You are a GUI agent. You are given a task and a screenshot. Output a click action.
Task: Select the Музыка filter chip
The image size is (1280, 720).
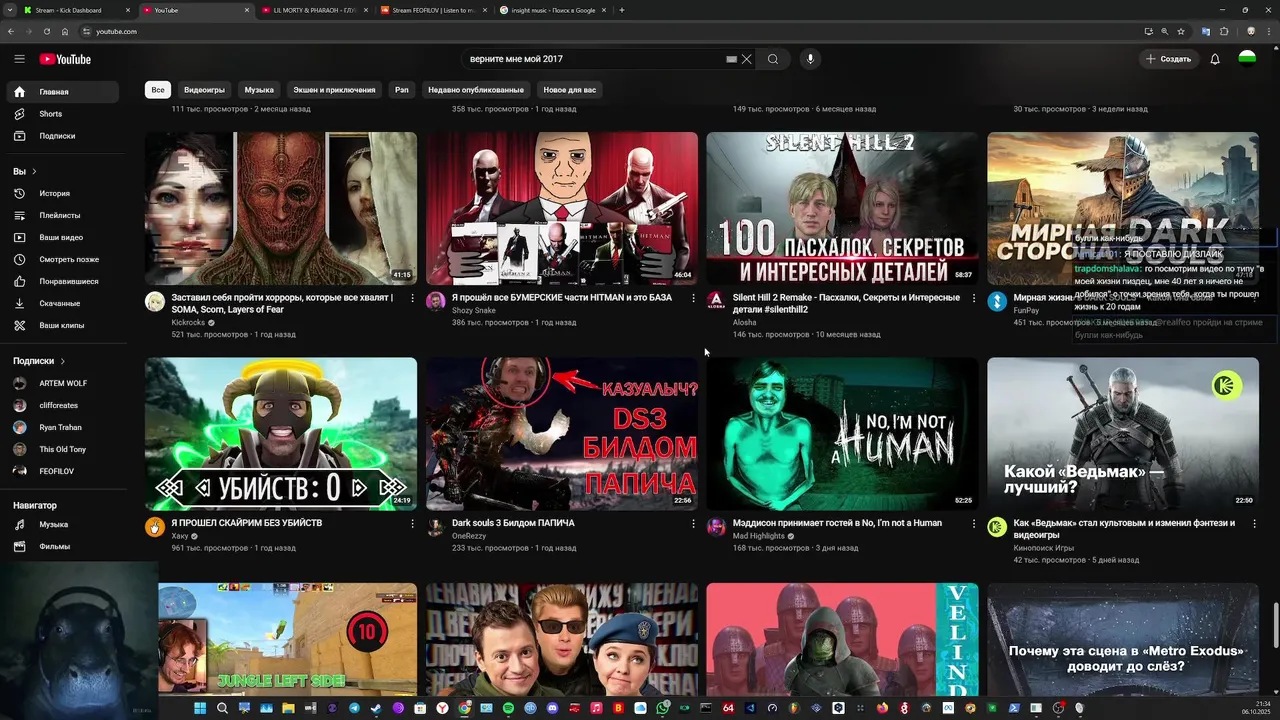click(x=259, y=90)
